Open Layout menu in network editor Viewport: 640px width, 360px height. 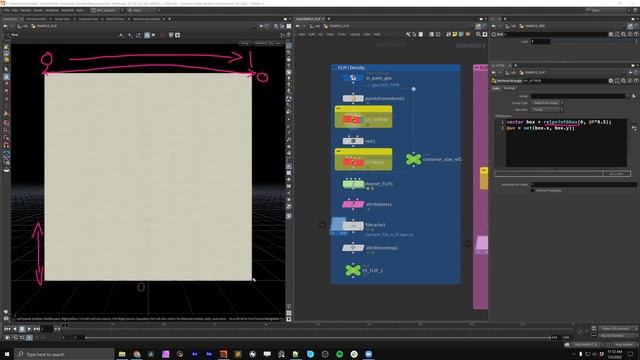click(x=355, y=34)
